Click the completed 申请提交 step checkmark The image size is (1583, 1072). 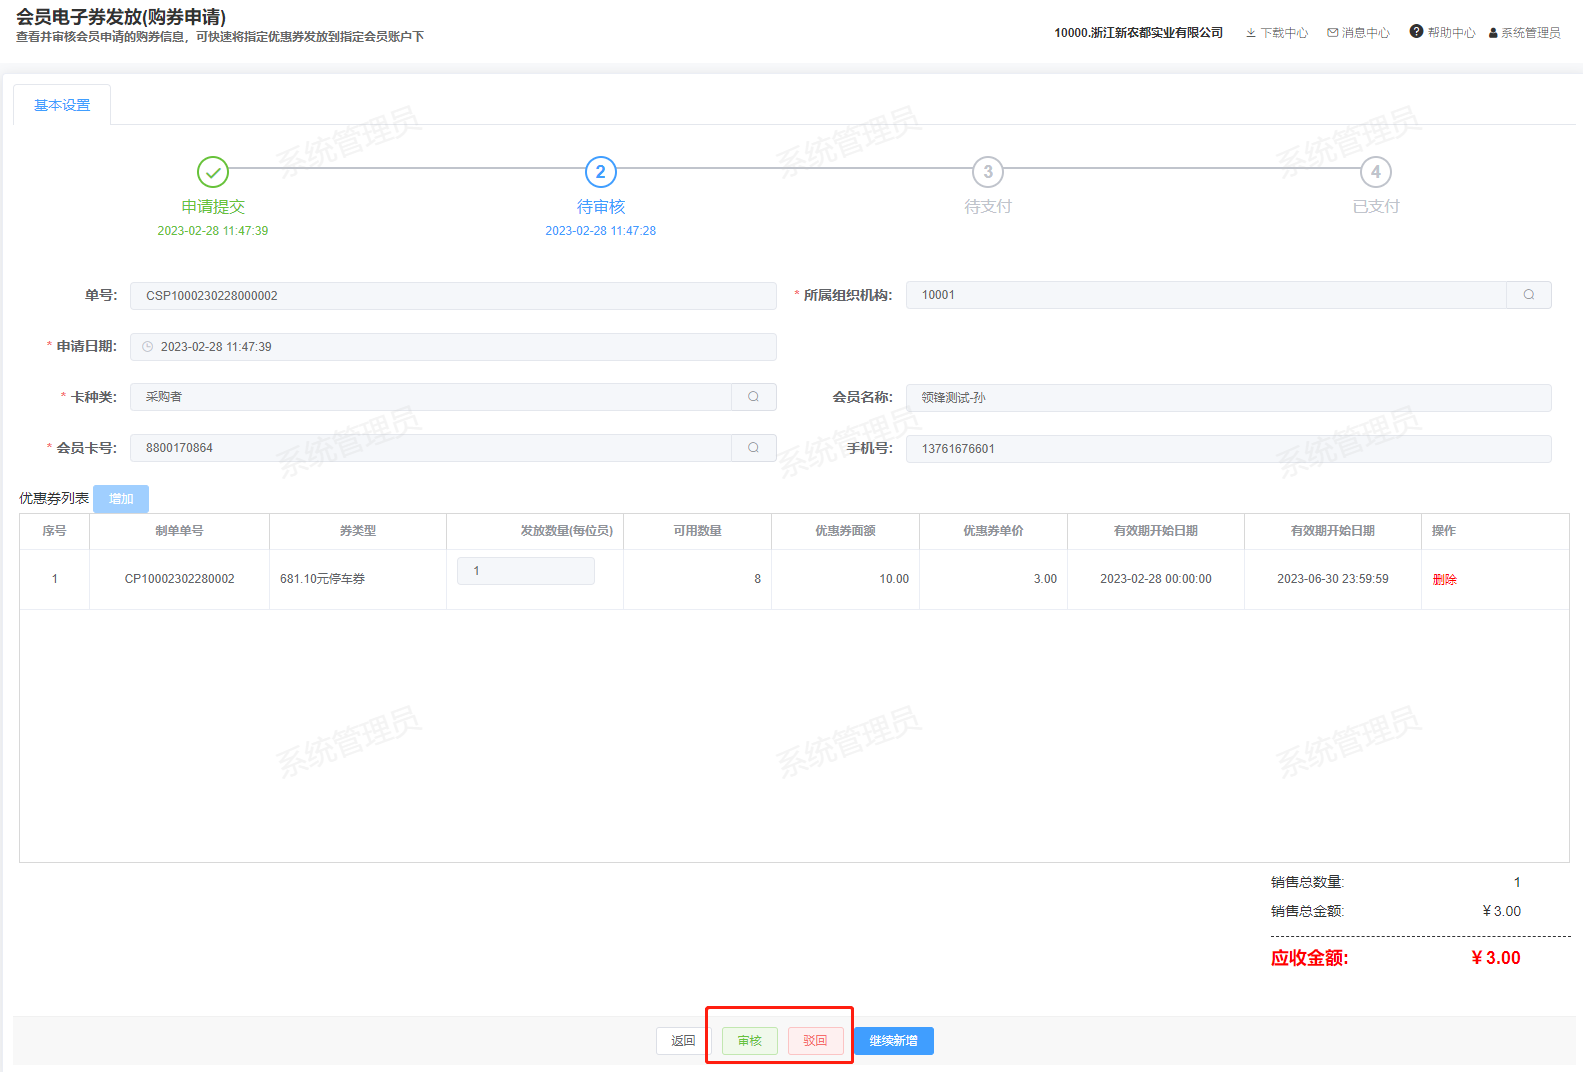(212, 172)
